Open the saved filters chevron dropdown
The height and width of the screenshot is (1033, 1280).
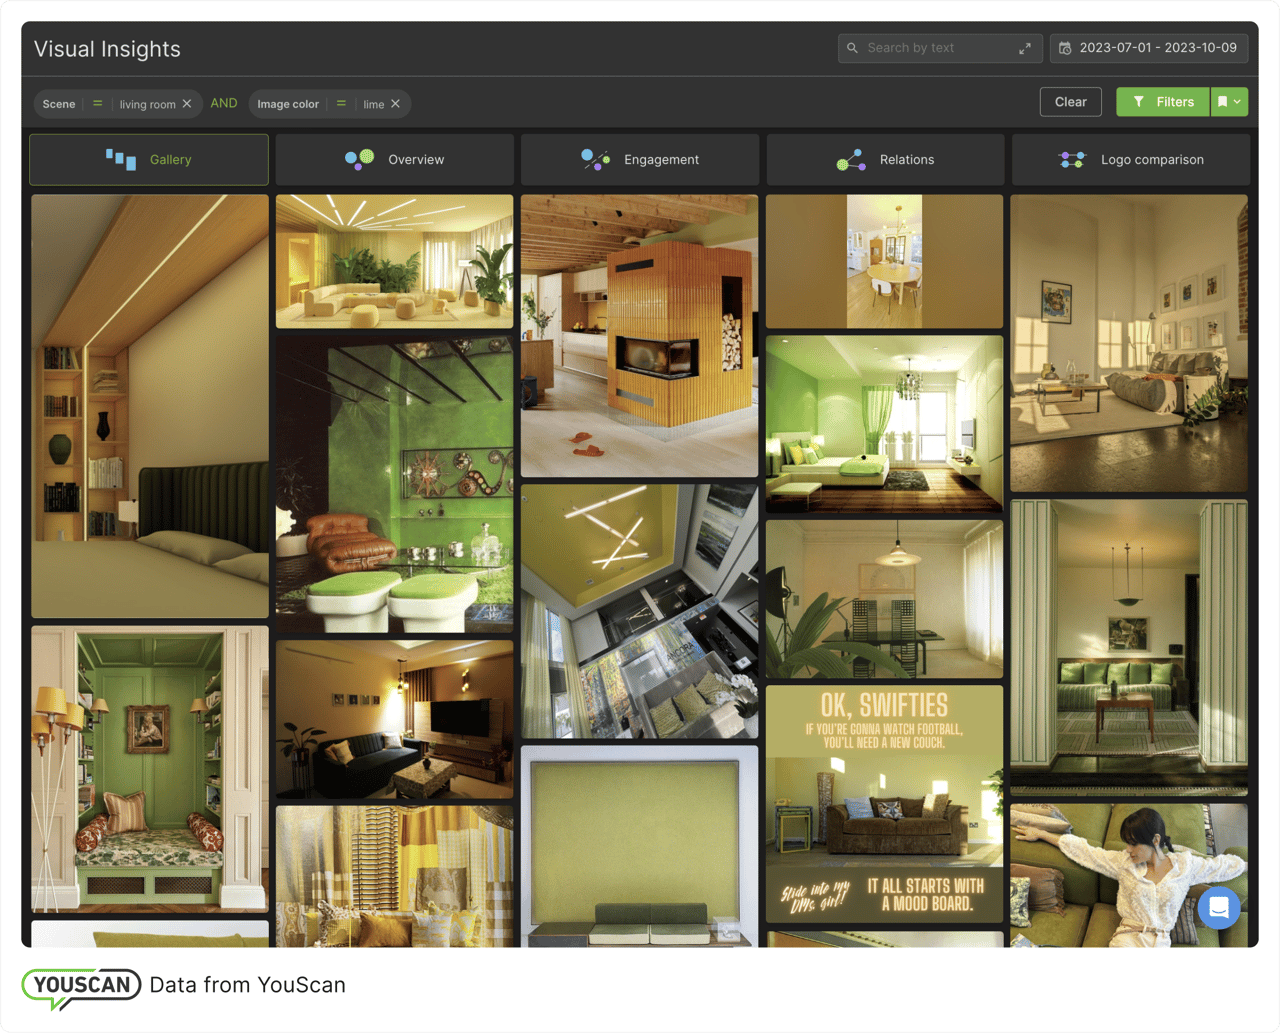(1240, 101)
